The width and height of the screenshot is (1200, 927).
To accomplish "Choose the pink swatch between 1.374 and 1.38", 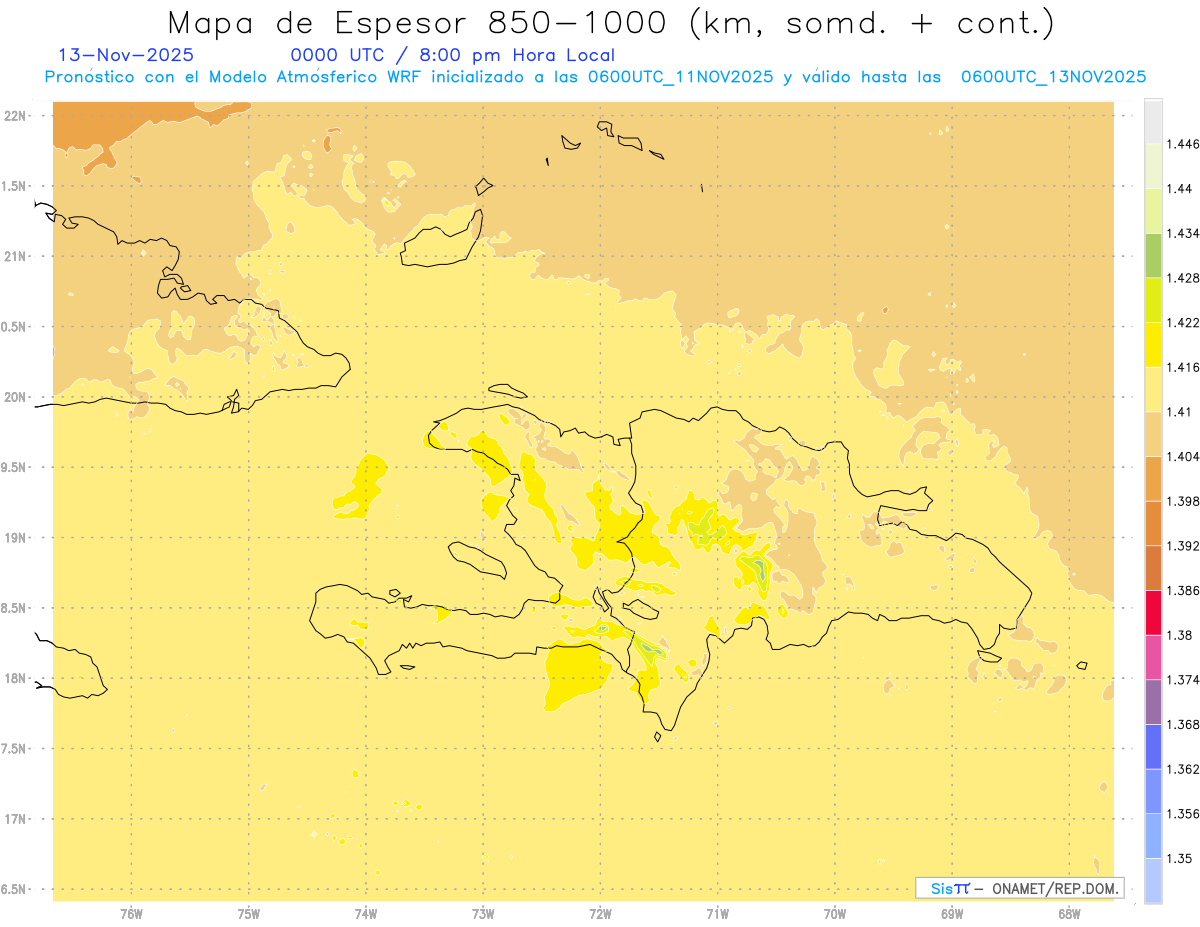I will click(1153, 657).
